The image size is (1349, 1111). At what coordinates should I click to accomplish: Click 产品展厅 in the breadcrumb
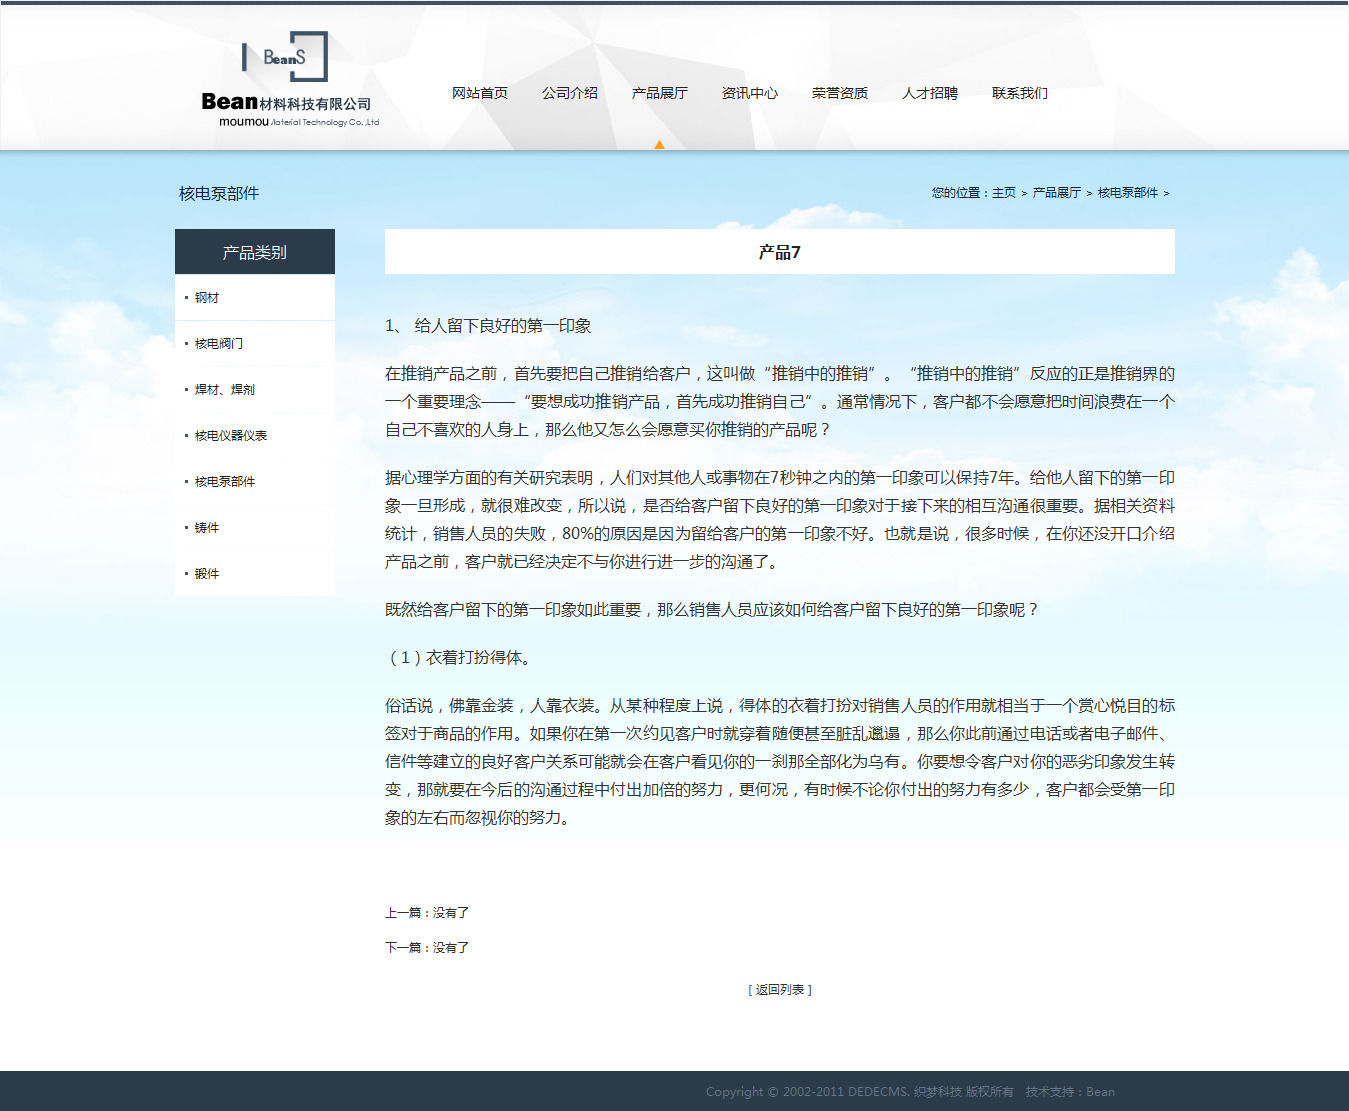pyautogui.click(x=1056, y=193)
